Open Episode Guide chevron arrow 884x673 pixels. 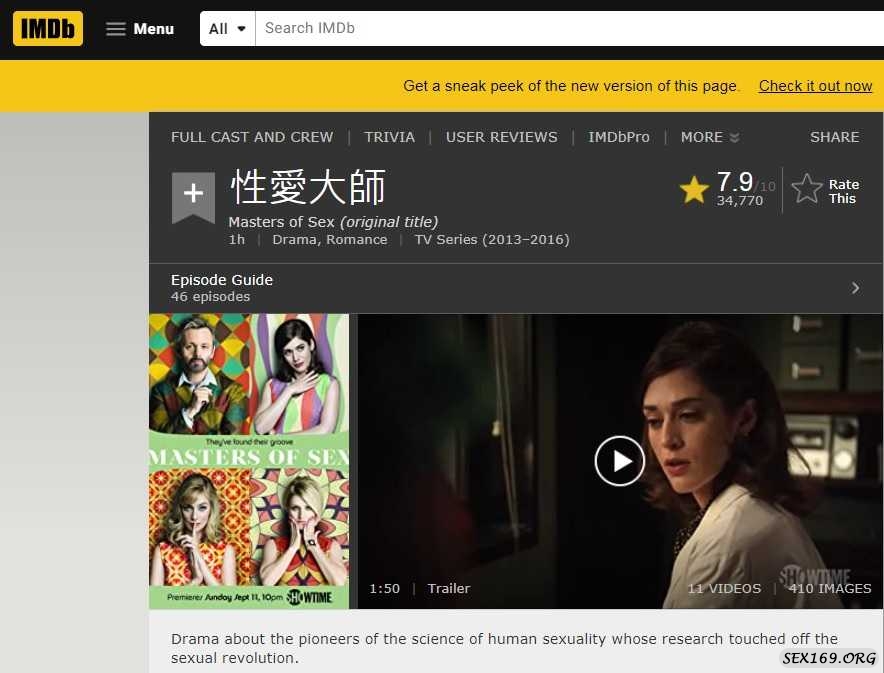pyautogui.click(x=855, y=288)
